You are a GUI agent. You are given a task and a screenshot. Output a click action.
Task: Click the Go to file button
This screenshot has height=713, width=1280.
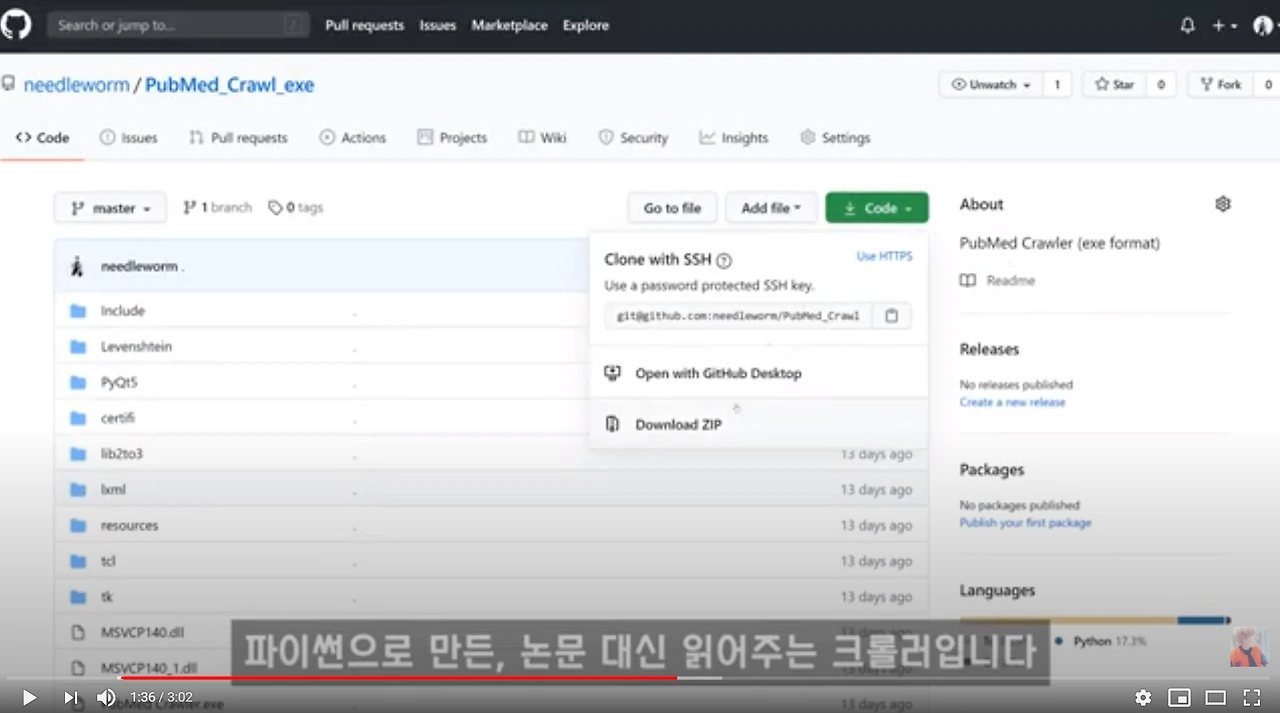tap(672, 208)
